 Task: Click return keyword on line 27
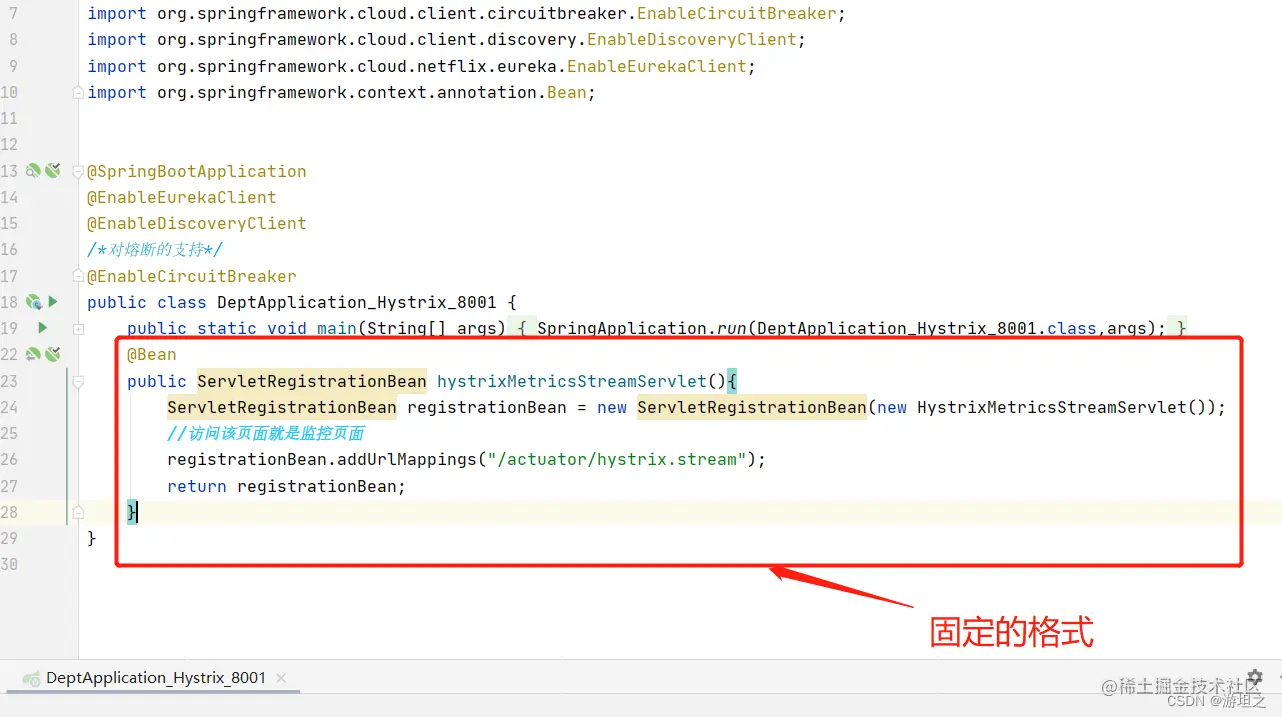coord(197,486)
